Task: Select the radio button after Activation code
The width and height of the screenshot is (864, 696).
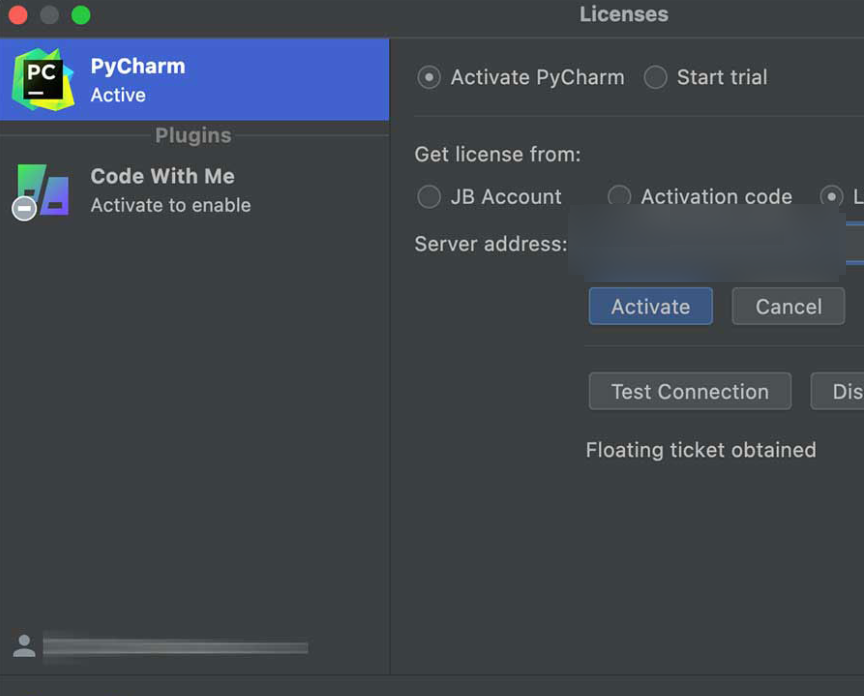Action: point(831,197)
